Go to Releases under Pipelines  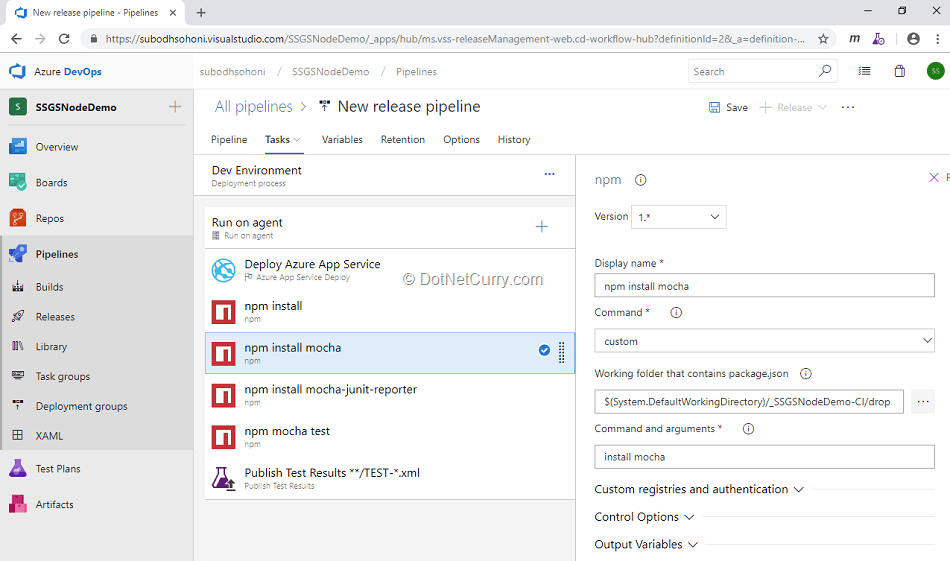55,316
